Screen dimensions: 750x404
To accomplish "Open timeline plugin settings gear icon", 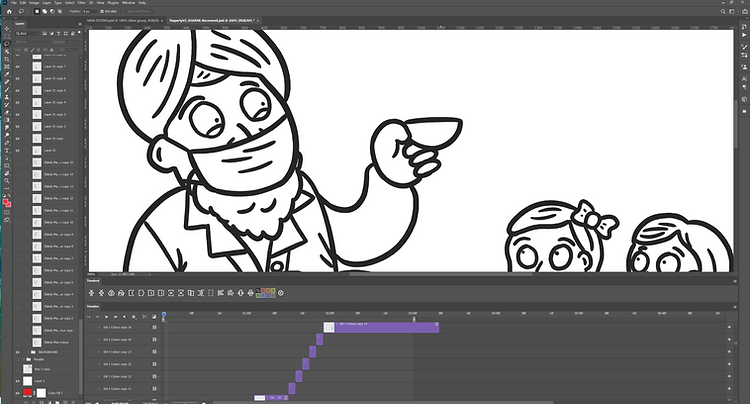I will point(281,293).
